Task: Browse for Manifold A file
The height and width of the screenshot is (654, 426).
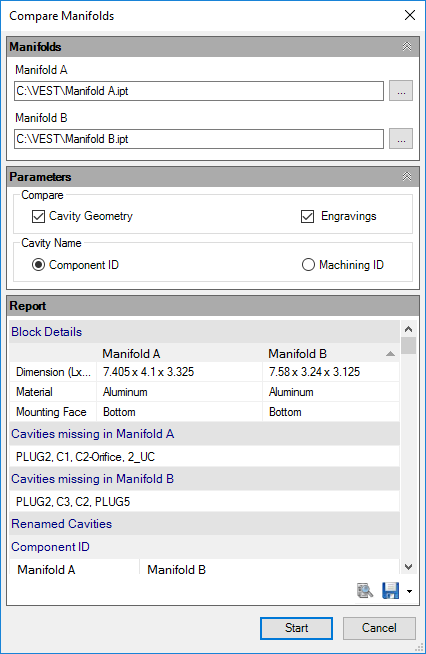Action: pyautogui.click(x=401, y=91)
